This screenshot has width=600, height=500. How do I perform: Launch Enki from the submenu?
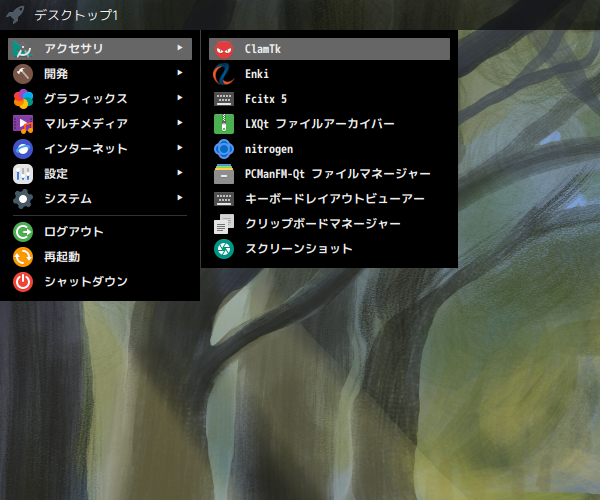click(x=329, y=74)
